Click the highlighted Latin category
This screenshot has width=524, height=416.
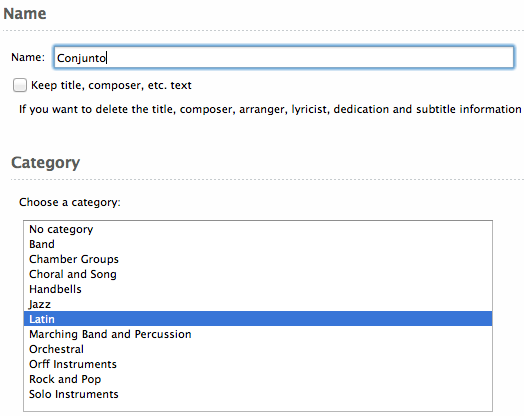click(258, 319)
